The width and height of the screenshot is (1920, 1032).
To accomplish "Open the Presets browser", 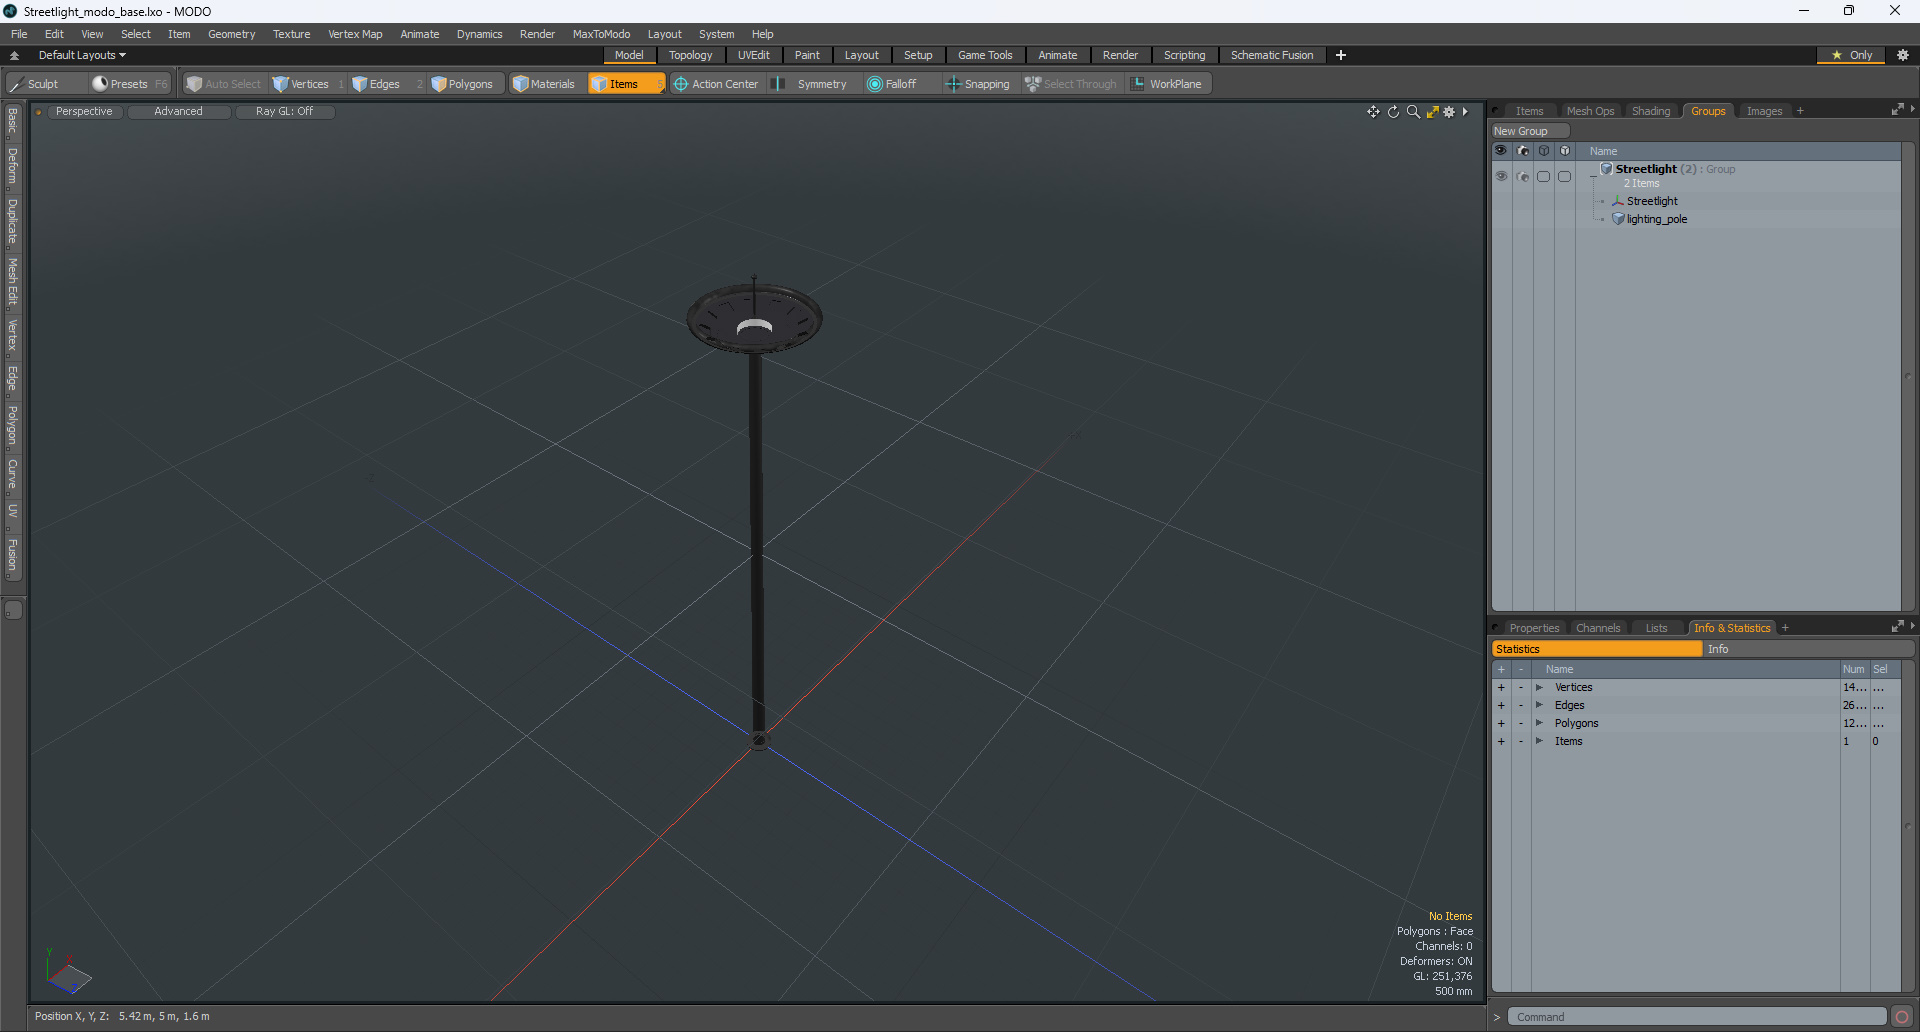I will pyautogui.click(x=130, y=84).
